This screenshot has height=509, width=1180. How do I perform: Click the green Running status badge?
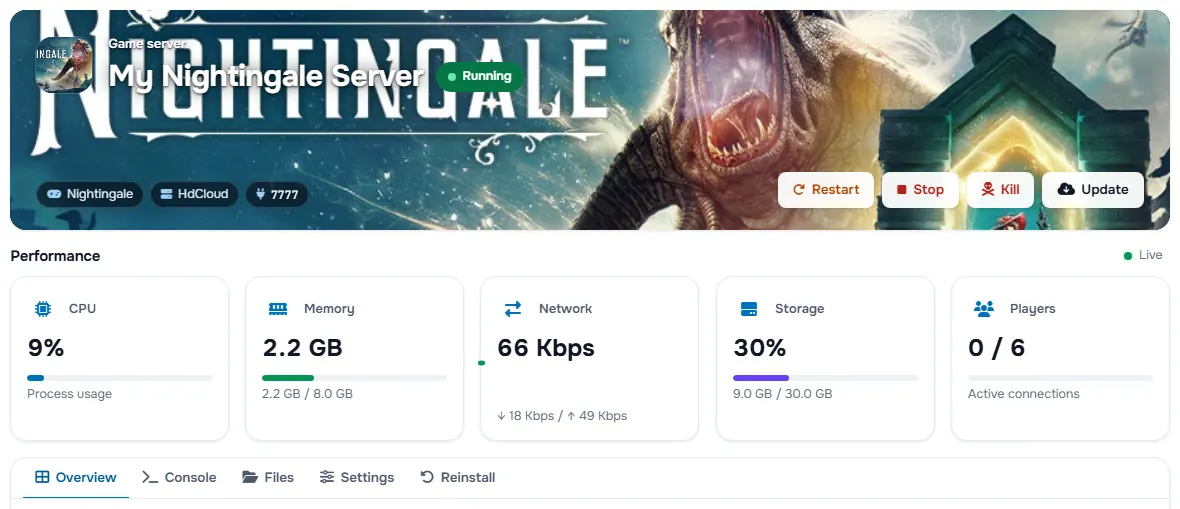point(479,76)
